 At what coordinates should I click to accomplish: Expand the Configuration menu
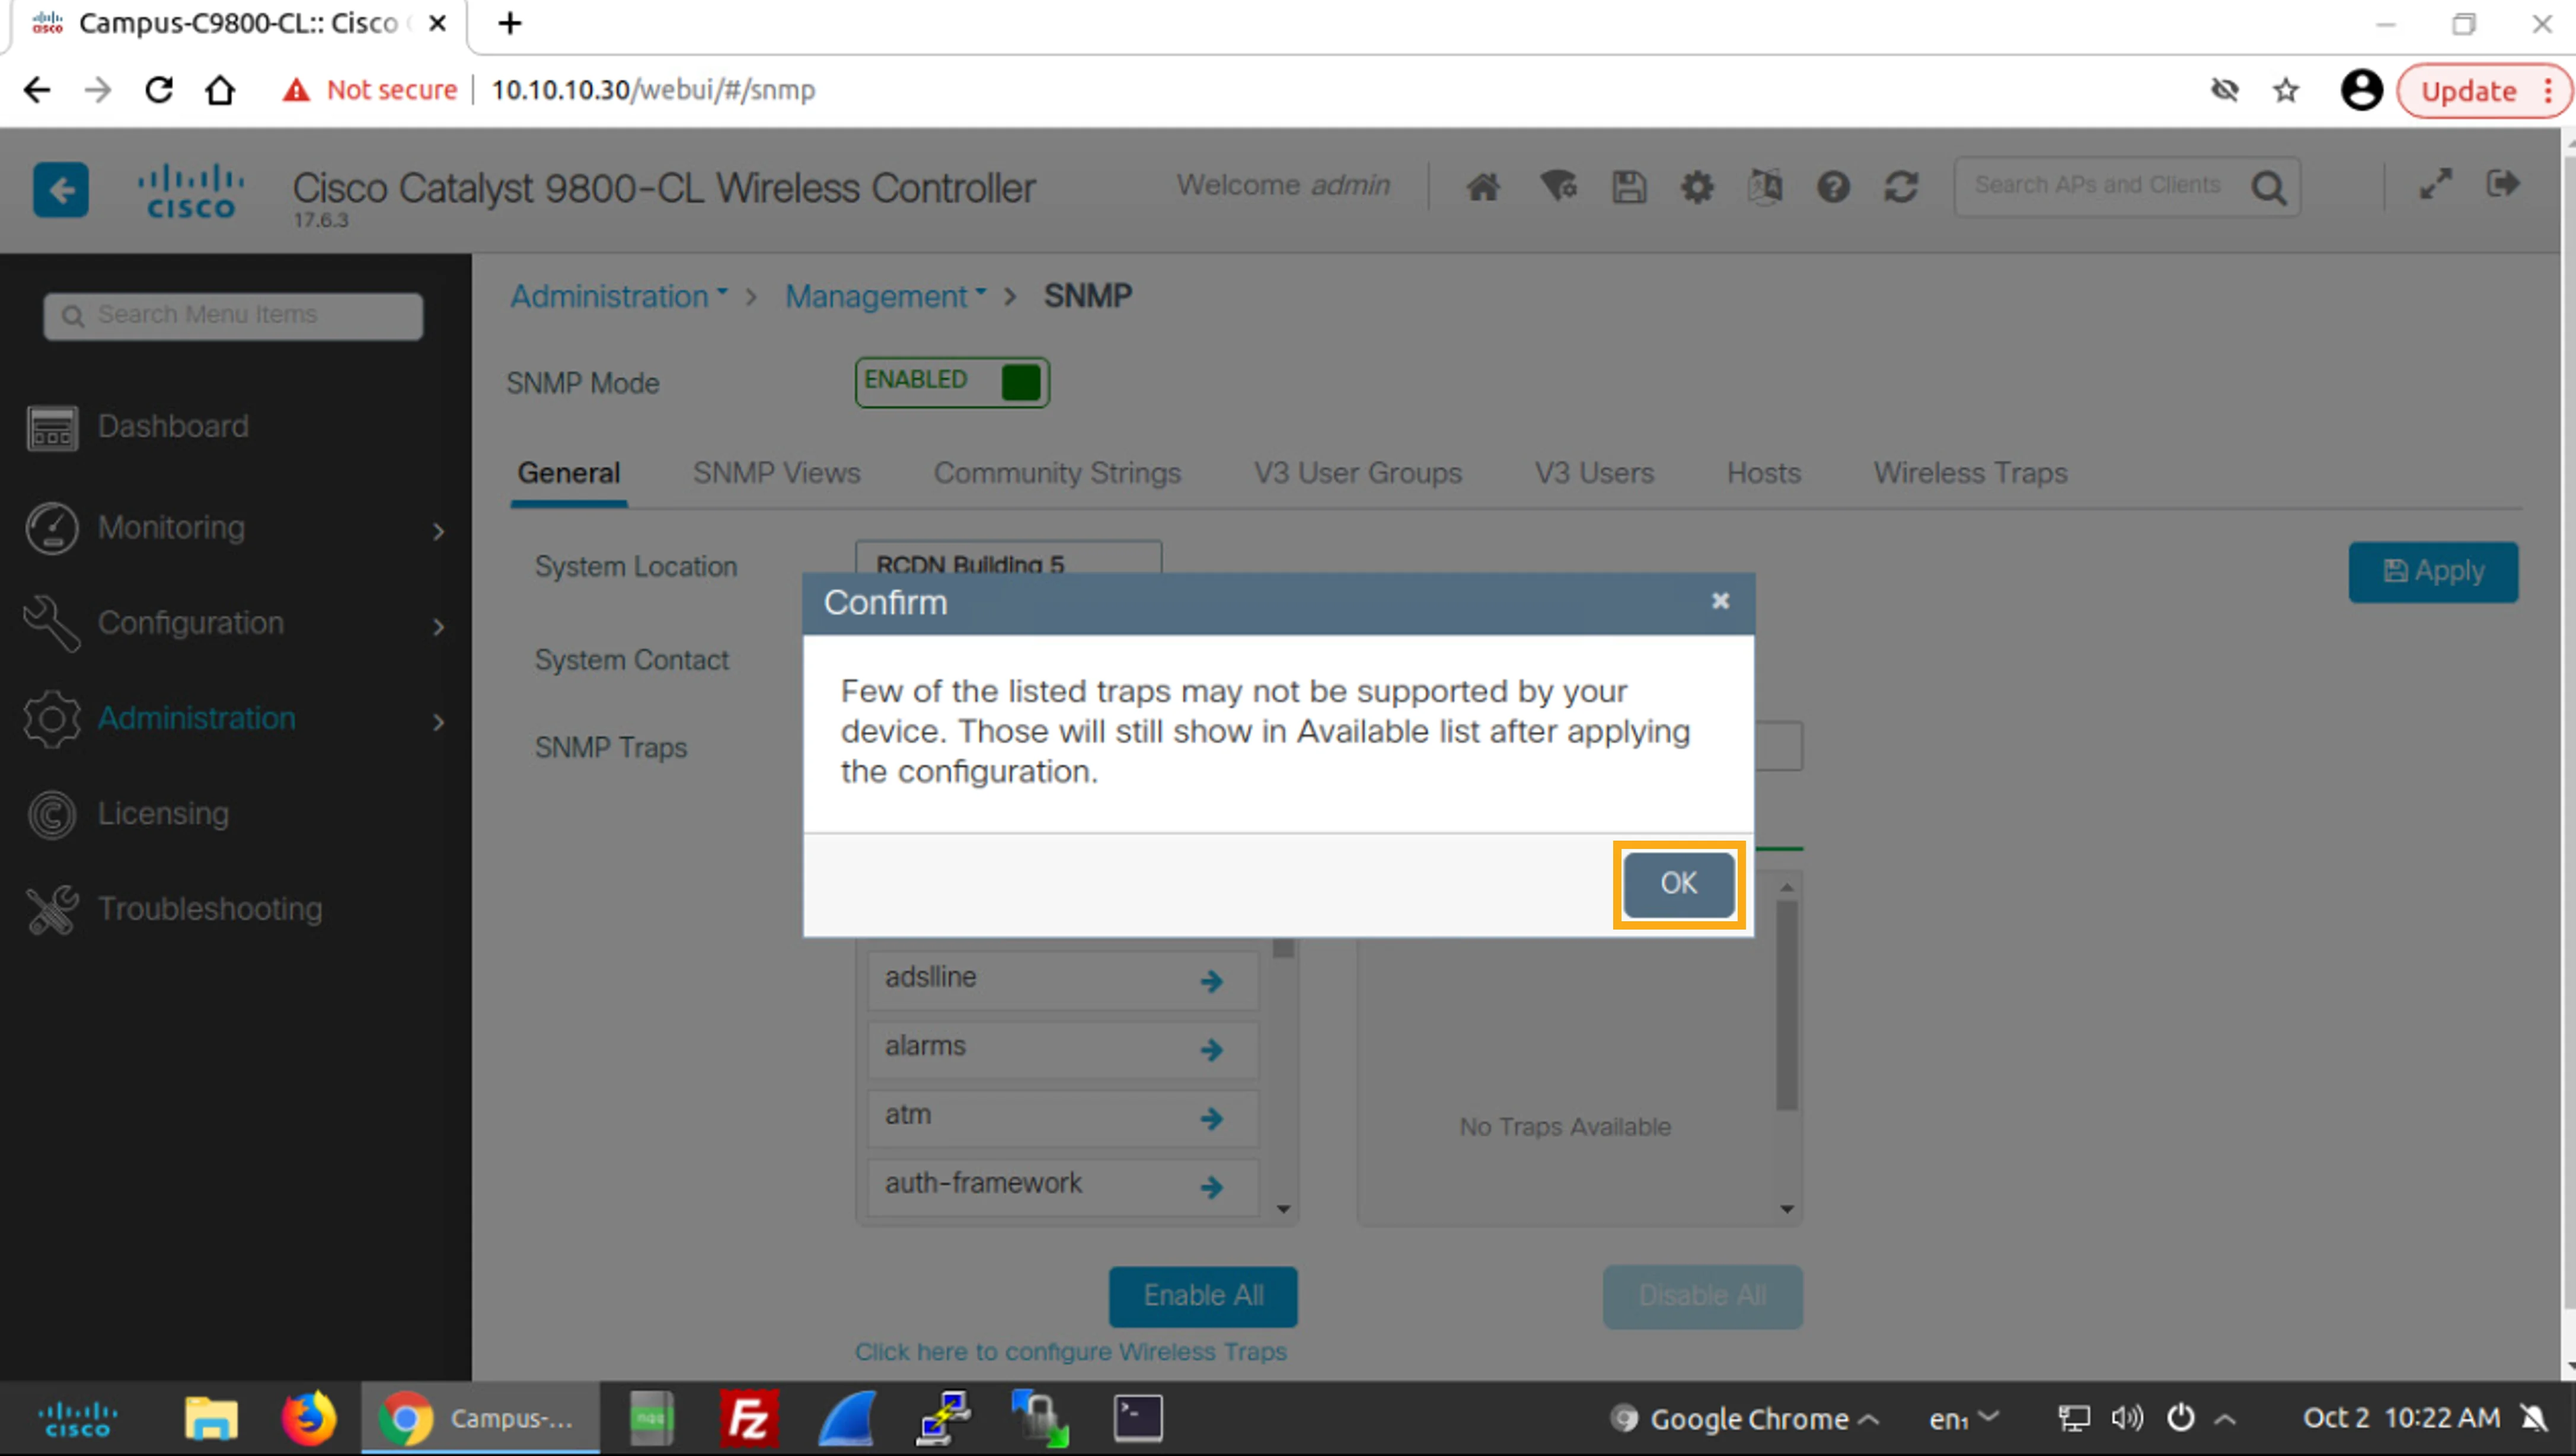coord(235,624)
